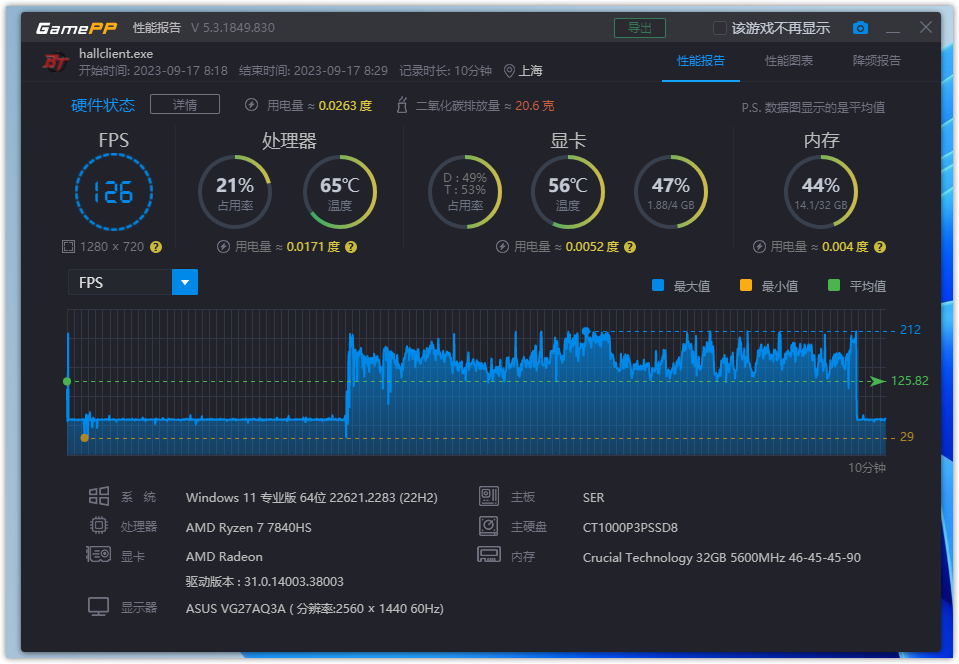Click the 导出 export button

(x=640, y=28)
